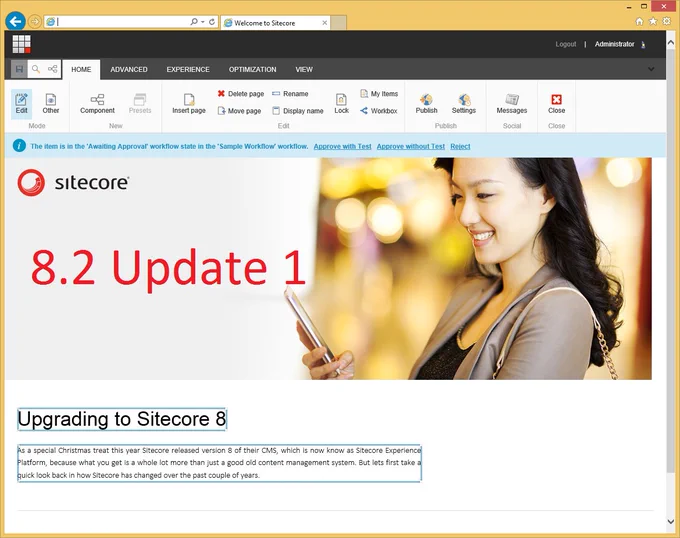Screen dimensions: 680x538
Task: Switch to the HOME ribbon tab
Action: tap(81, 69)
